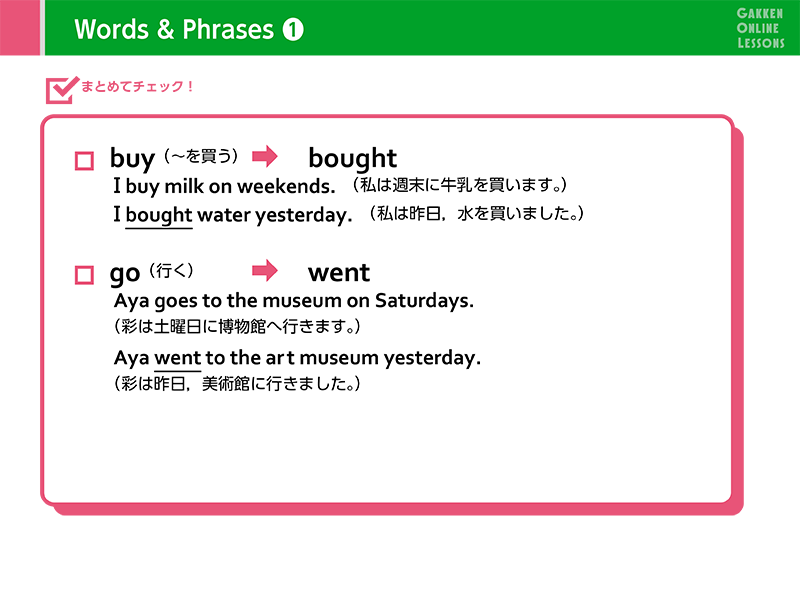The width and height of the screenshot is (800, 600).
Task: Click the translation 彩は昨日、美術館に行きました
Action: pos(237,384)
